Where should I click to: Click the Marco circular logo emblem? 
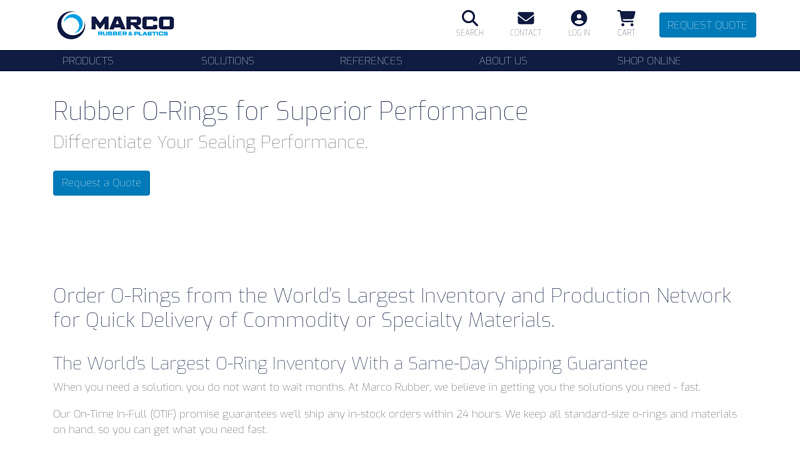(x=72, y=25)
